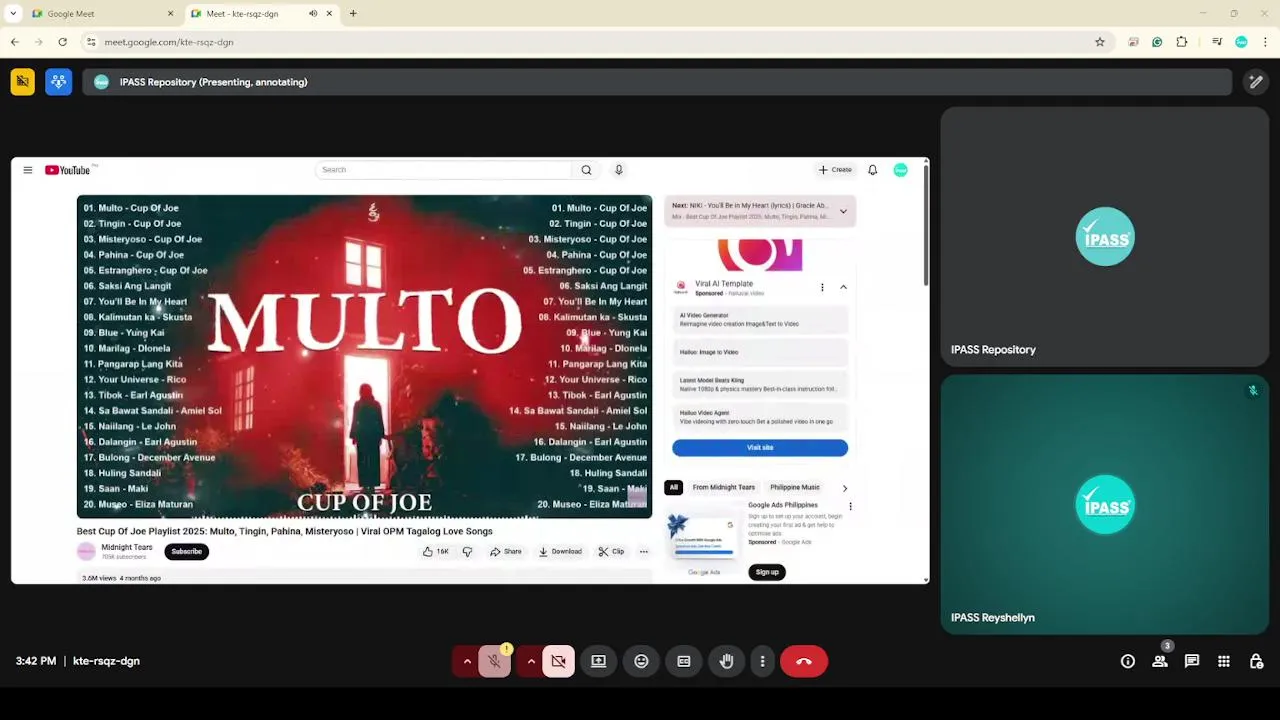
Task: Click the annotation pen icon
Action: [1256, 82]
